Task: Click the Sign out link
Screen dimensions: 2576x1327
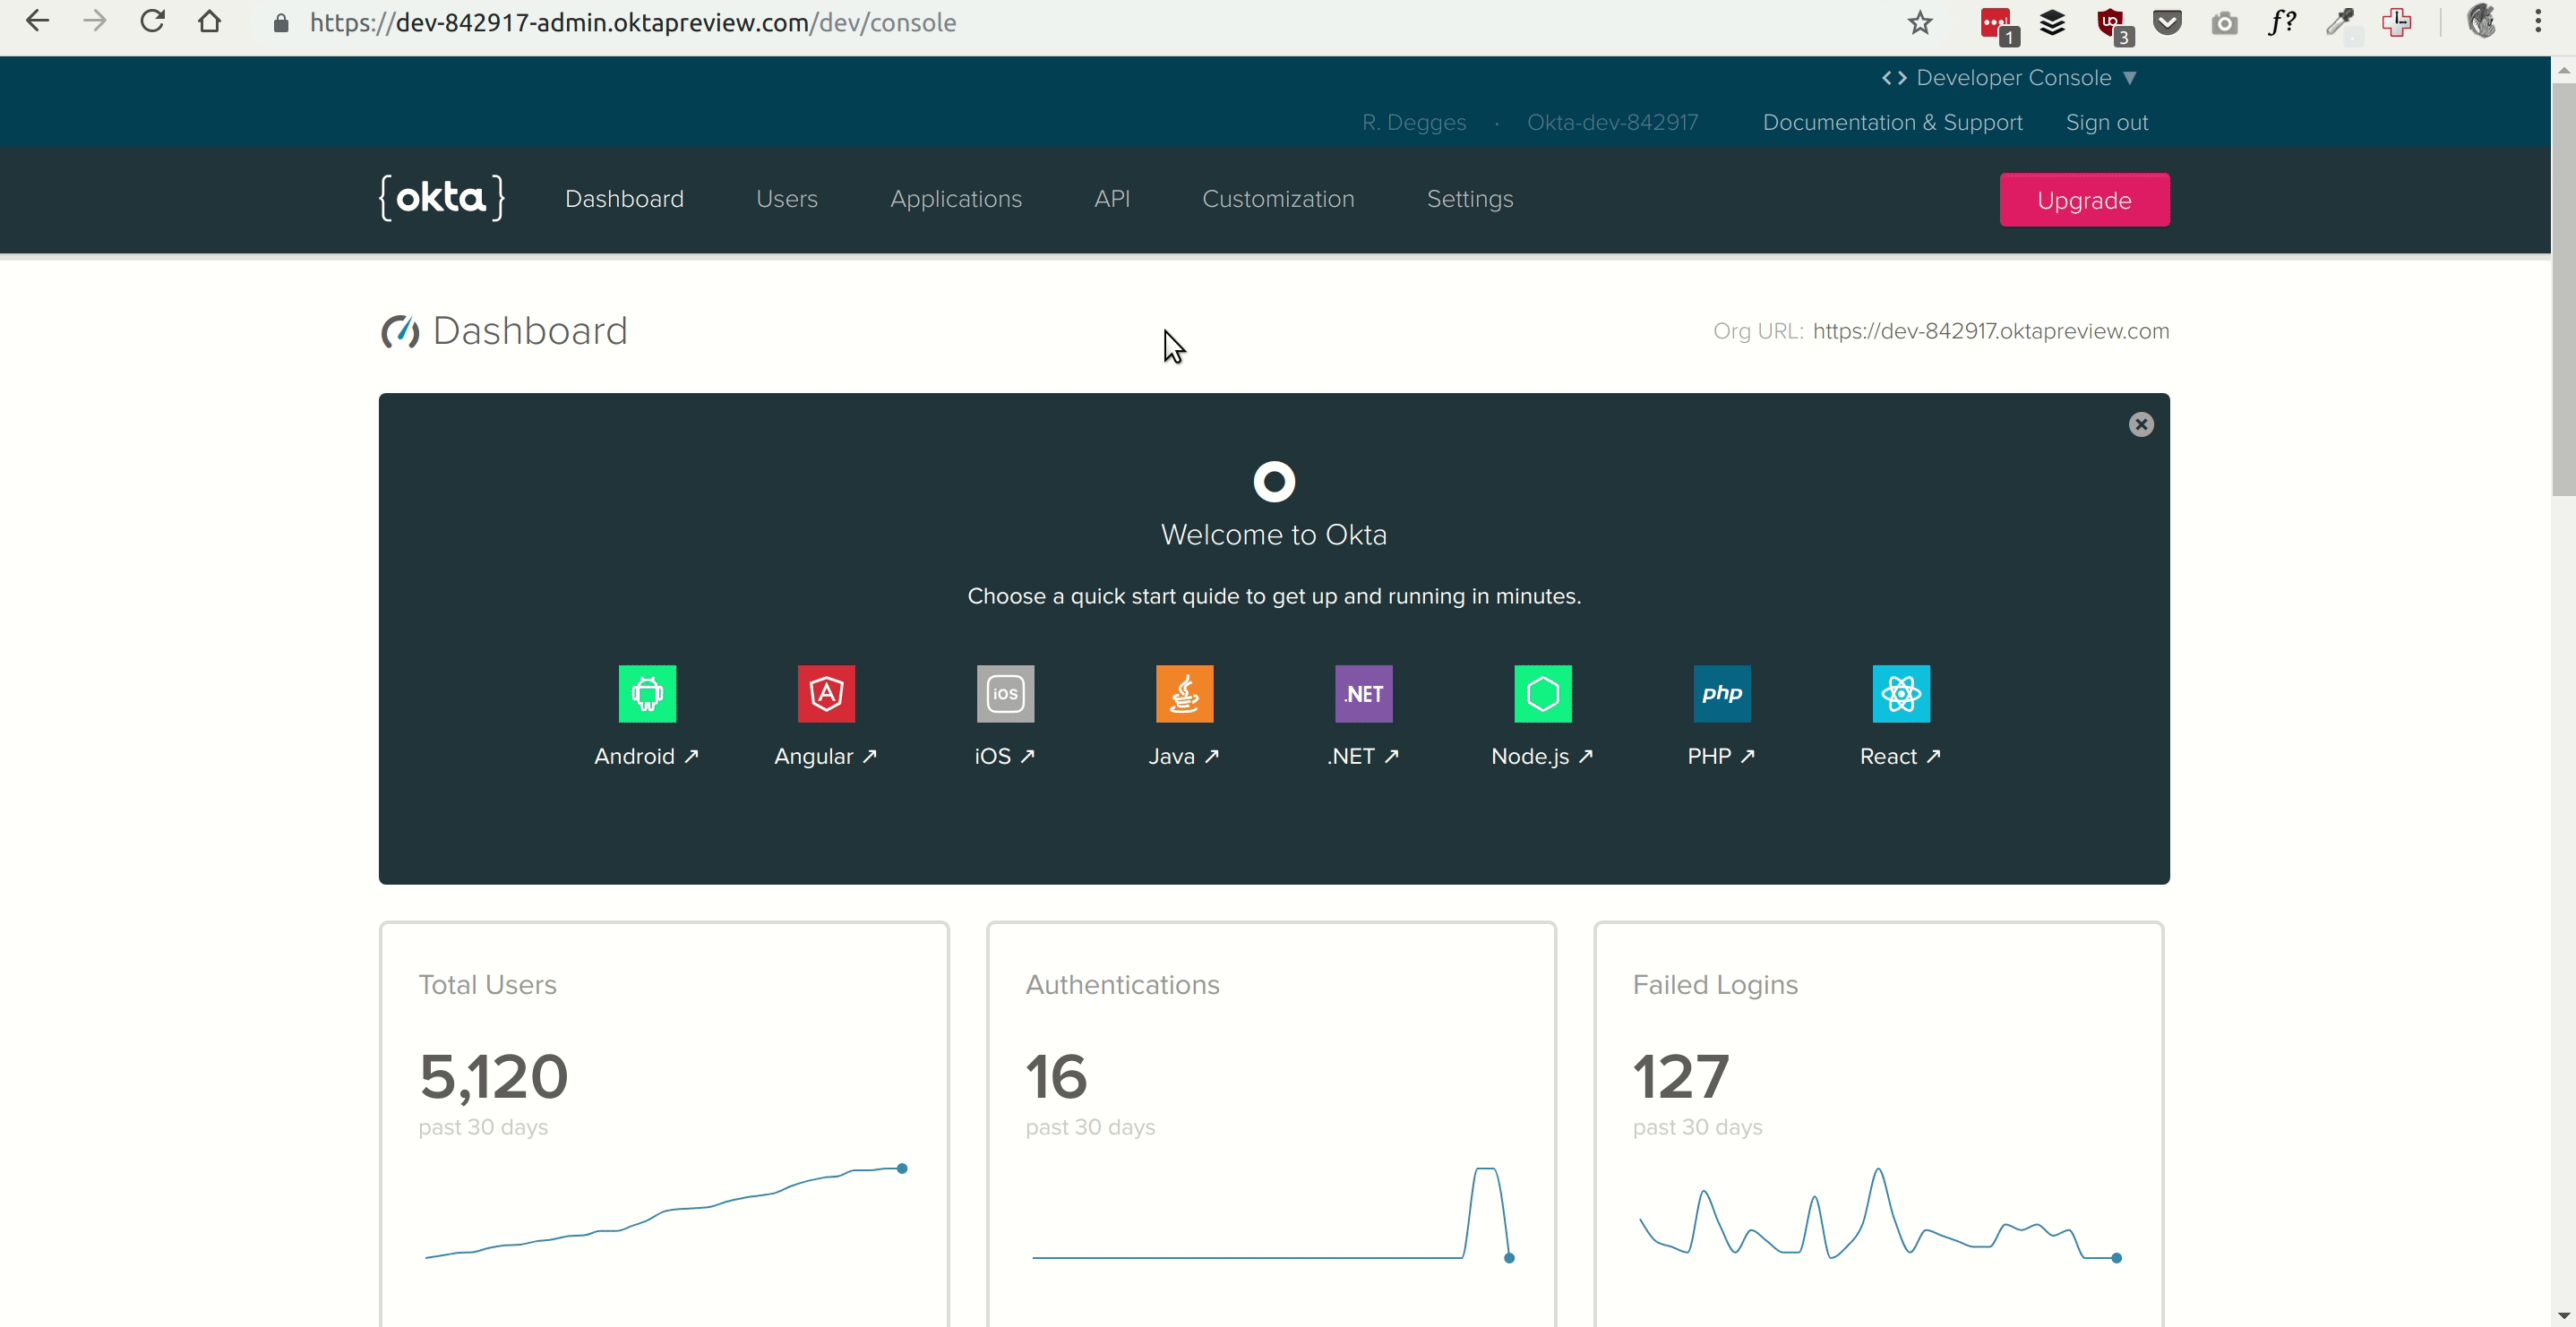Action: pyautogui.click(x=2106, y=120)
